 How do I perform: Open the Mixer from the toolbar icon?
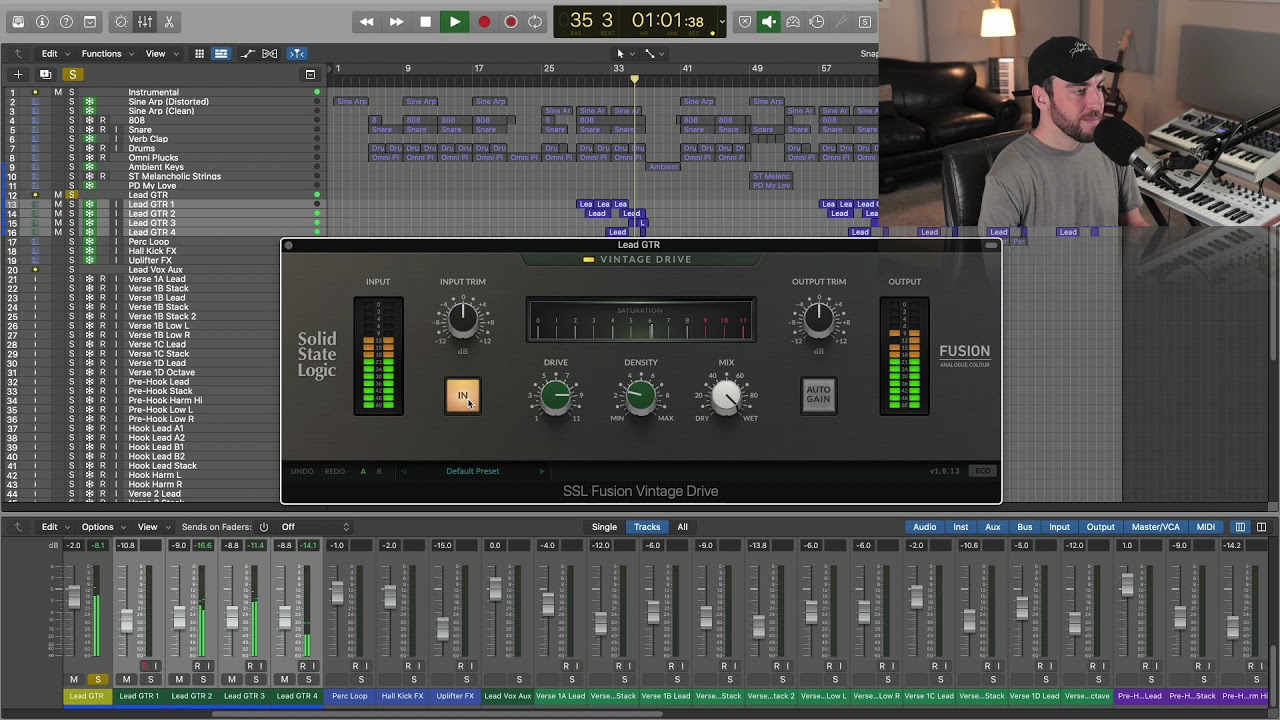[x=145, y=21]
